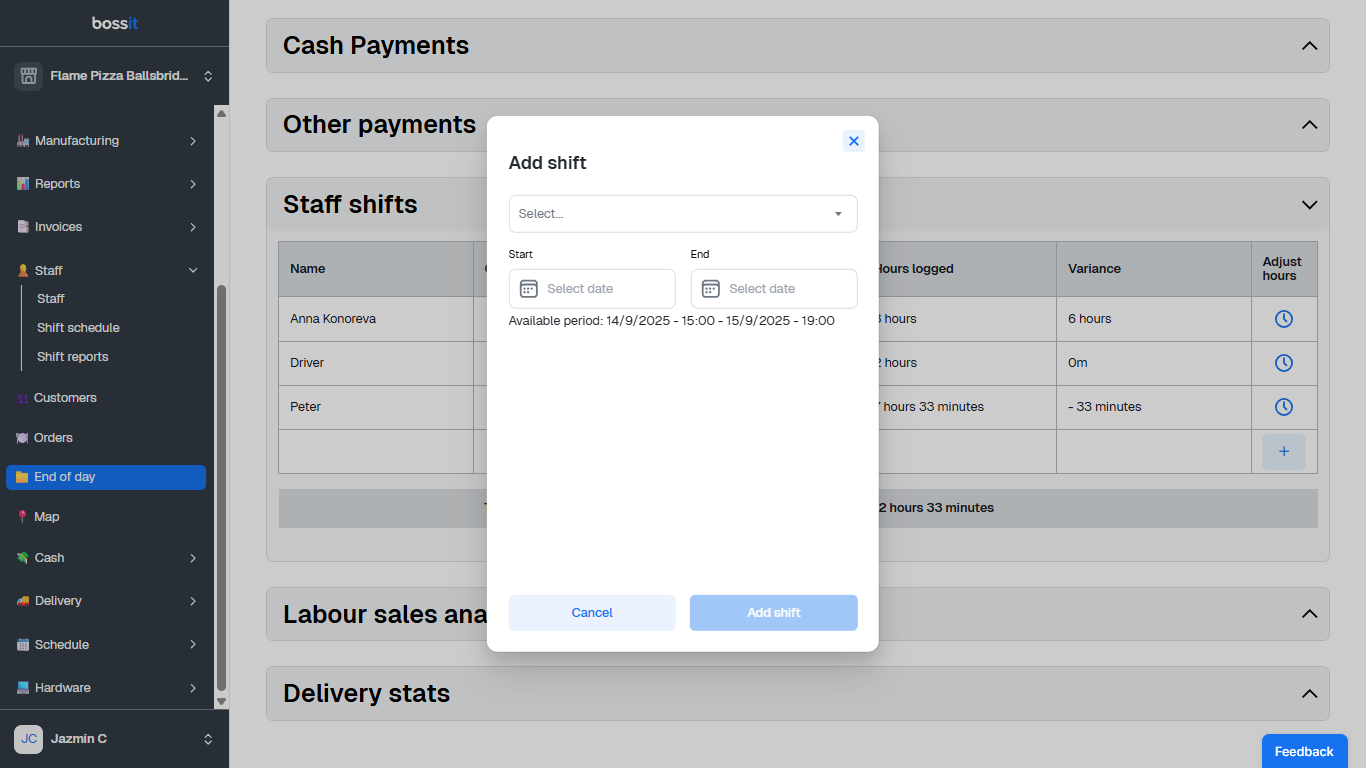
Task: Click the store icon beside Flame Pizza
Action: [x=28, y=76]
